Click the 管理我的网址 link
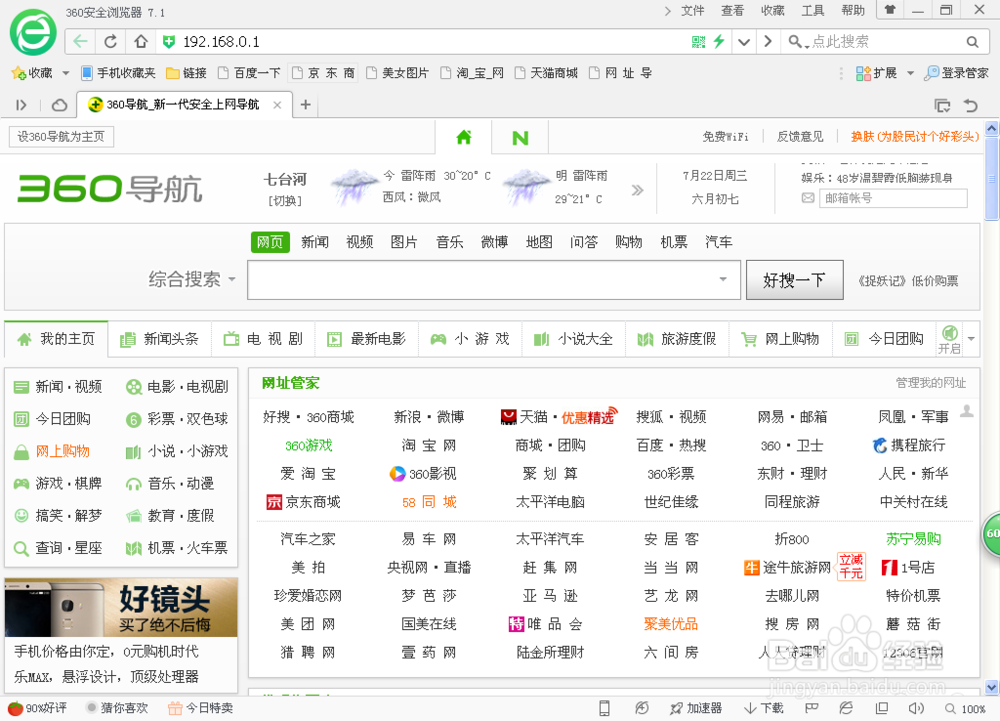Viewport: 1000px width, 721px height. [x=930, y=382]
